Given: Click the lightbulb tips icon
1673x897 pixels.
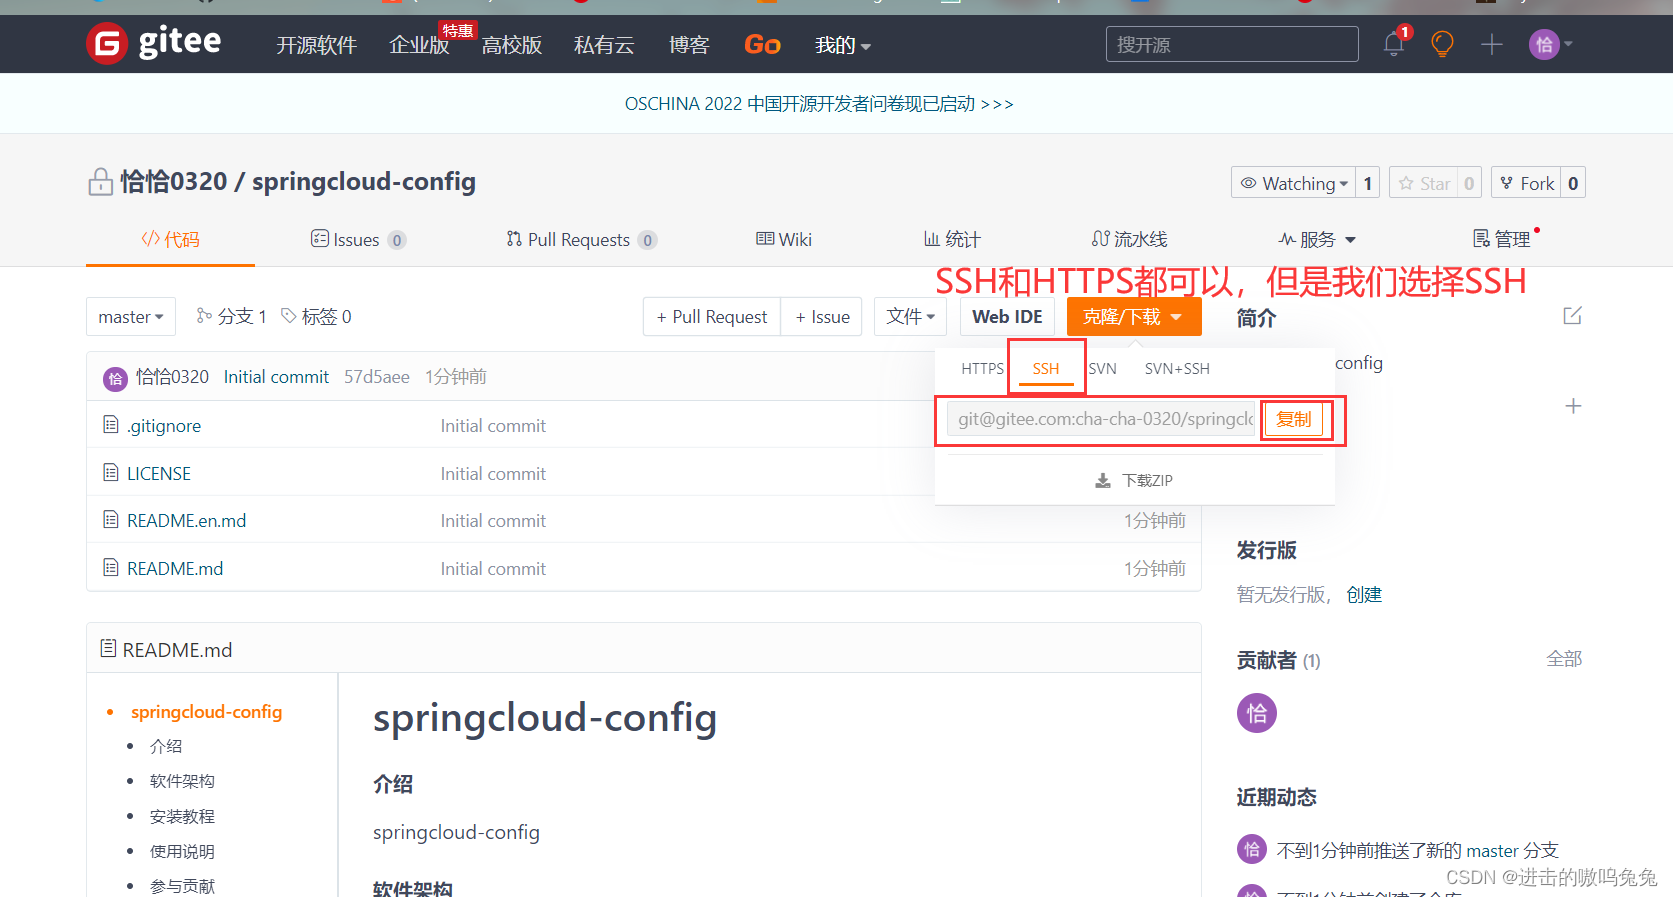Looking at the screenshot, I should (1442, 44).
